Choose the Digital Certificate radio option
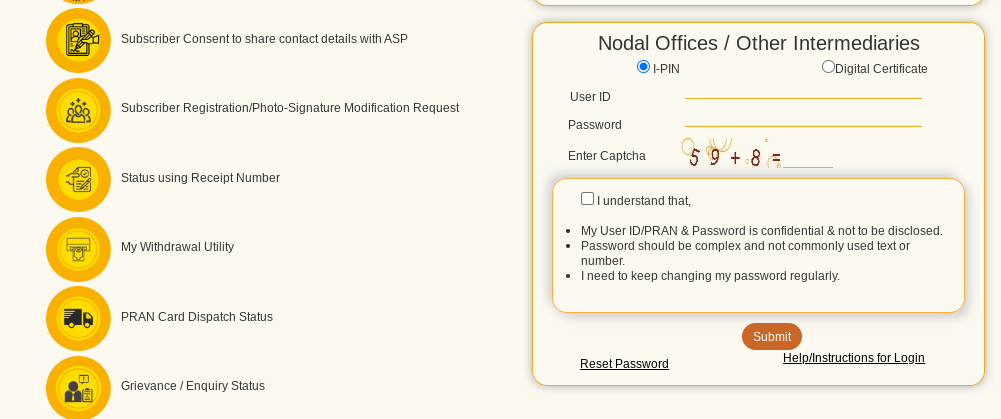 (x=828, y=67)
